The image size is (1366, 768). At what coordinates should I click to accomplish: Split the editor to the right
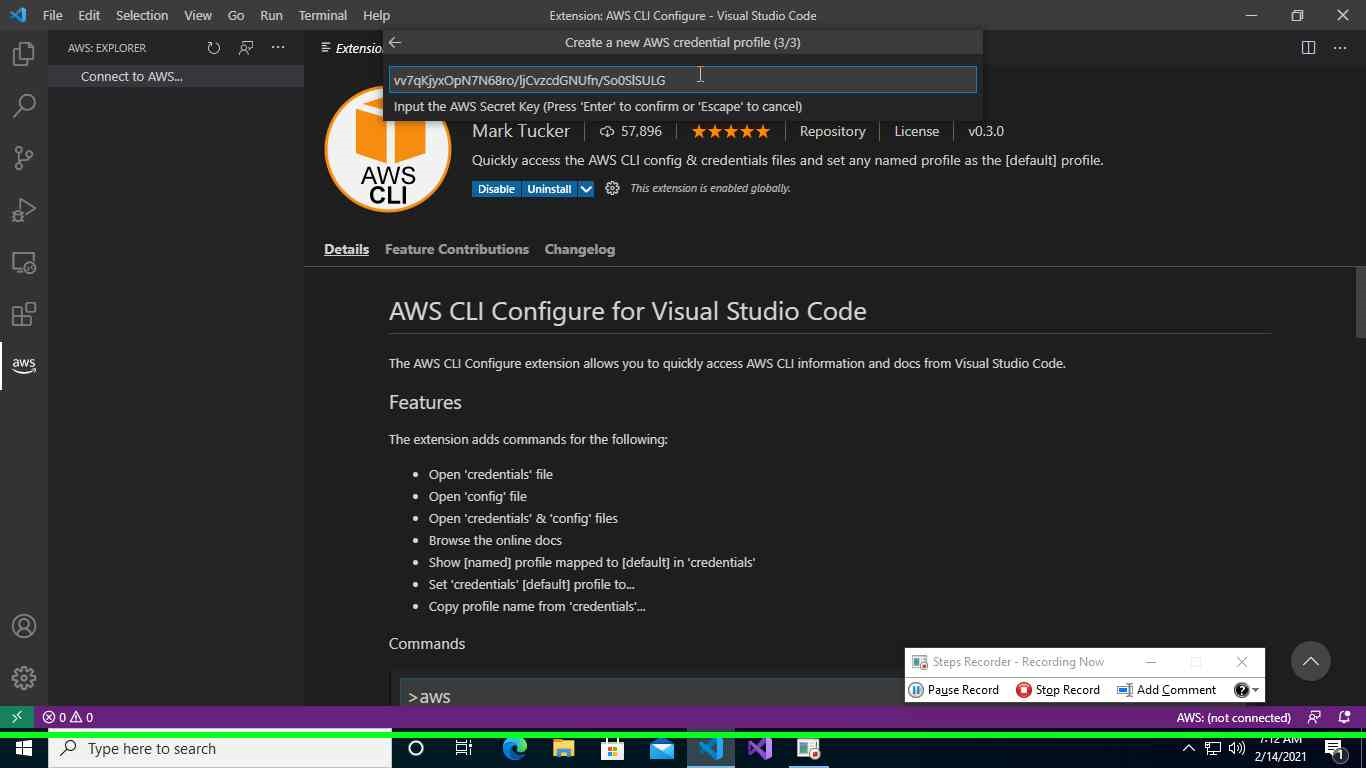coord(1308,47)
